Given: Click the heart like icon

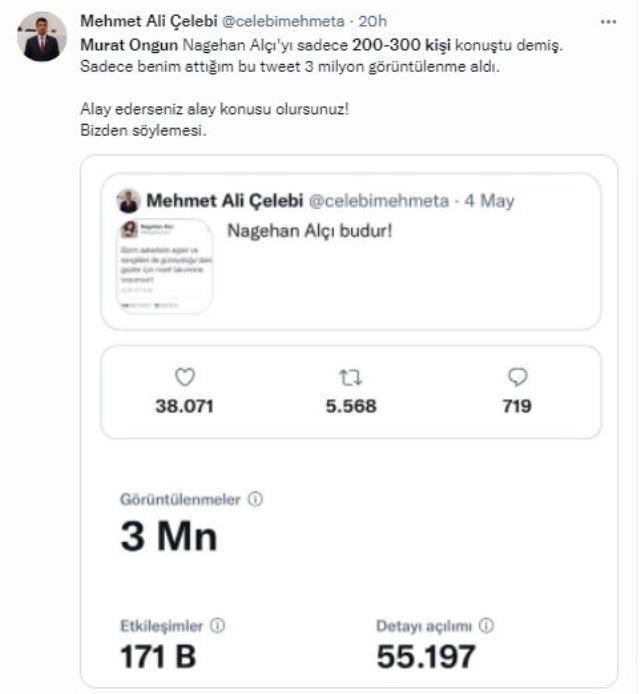Looking at the screenshot, I should click(184, 377).
